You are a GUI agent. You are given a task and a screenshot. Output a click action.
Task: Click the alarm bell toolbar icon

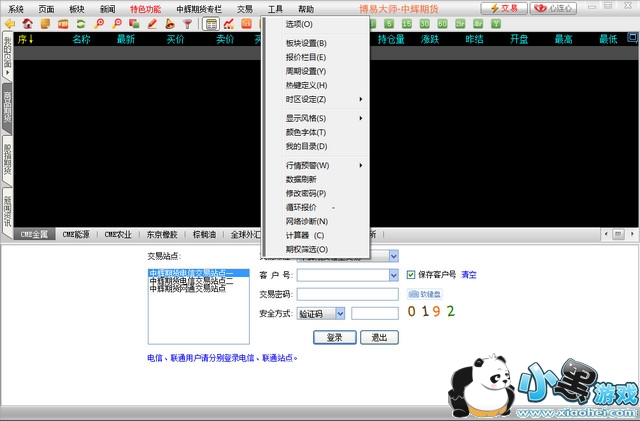point(170,23)
